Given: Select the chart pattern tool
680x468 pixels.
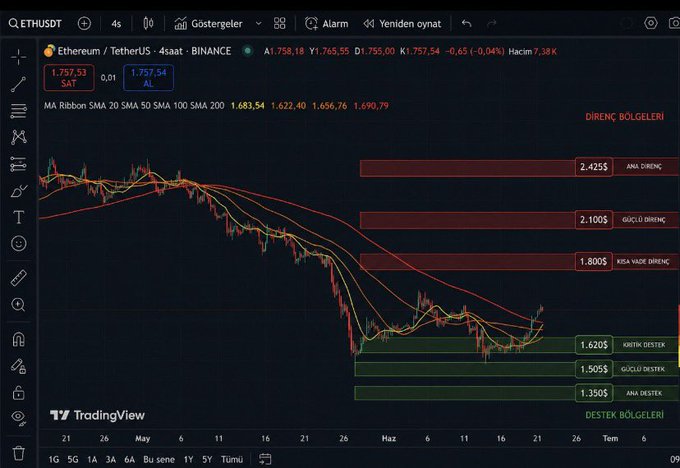Looking at the screenshot, I should tap(19, 137).
